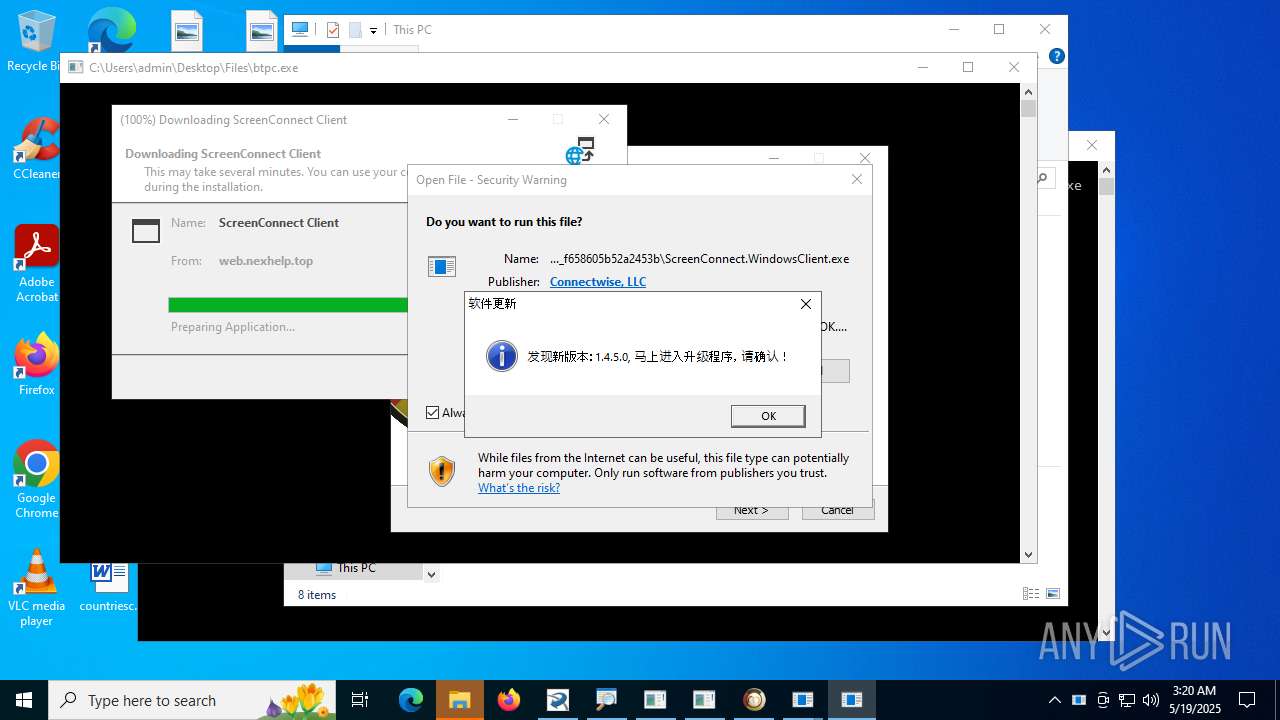
Task: Click OK in the 软件更新 dialog
Action: pos(768,416)
